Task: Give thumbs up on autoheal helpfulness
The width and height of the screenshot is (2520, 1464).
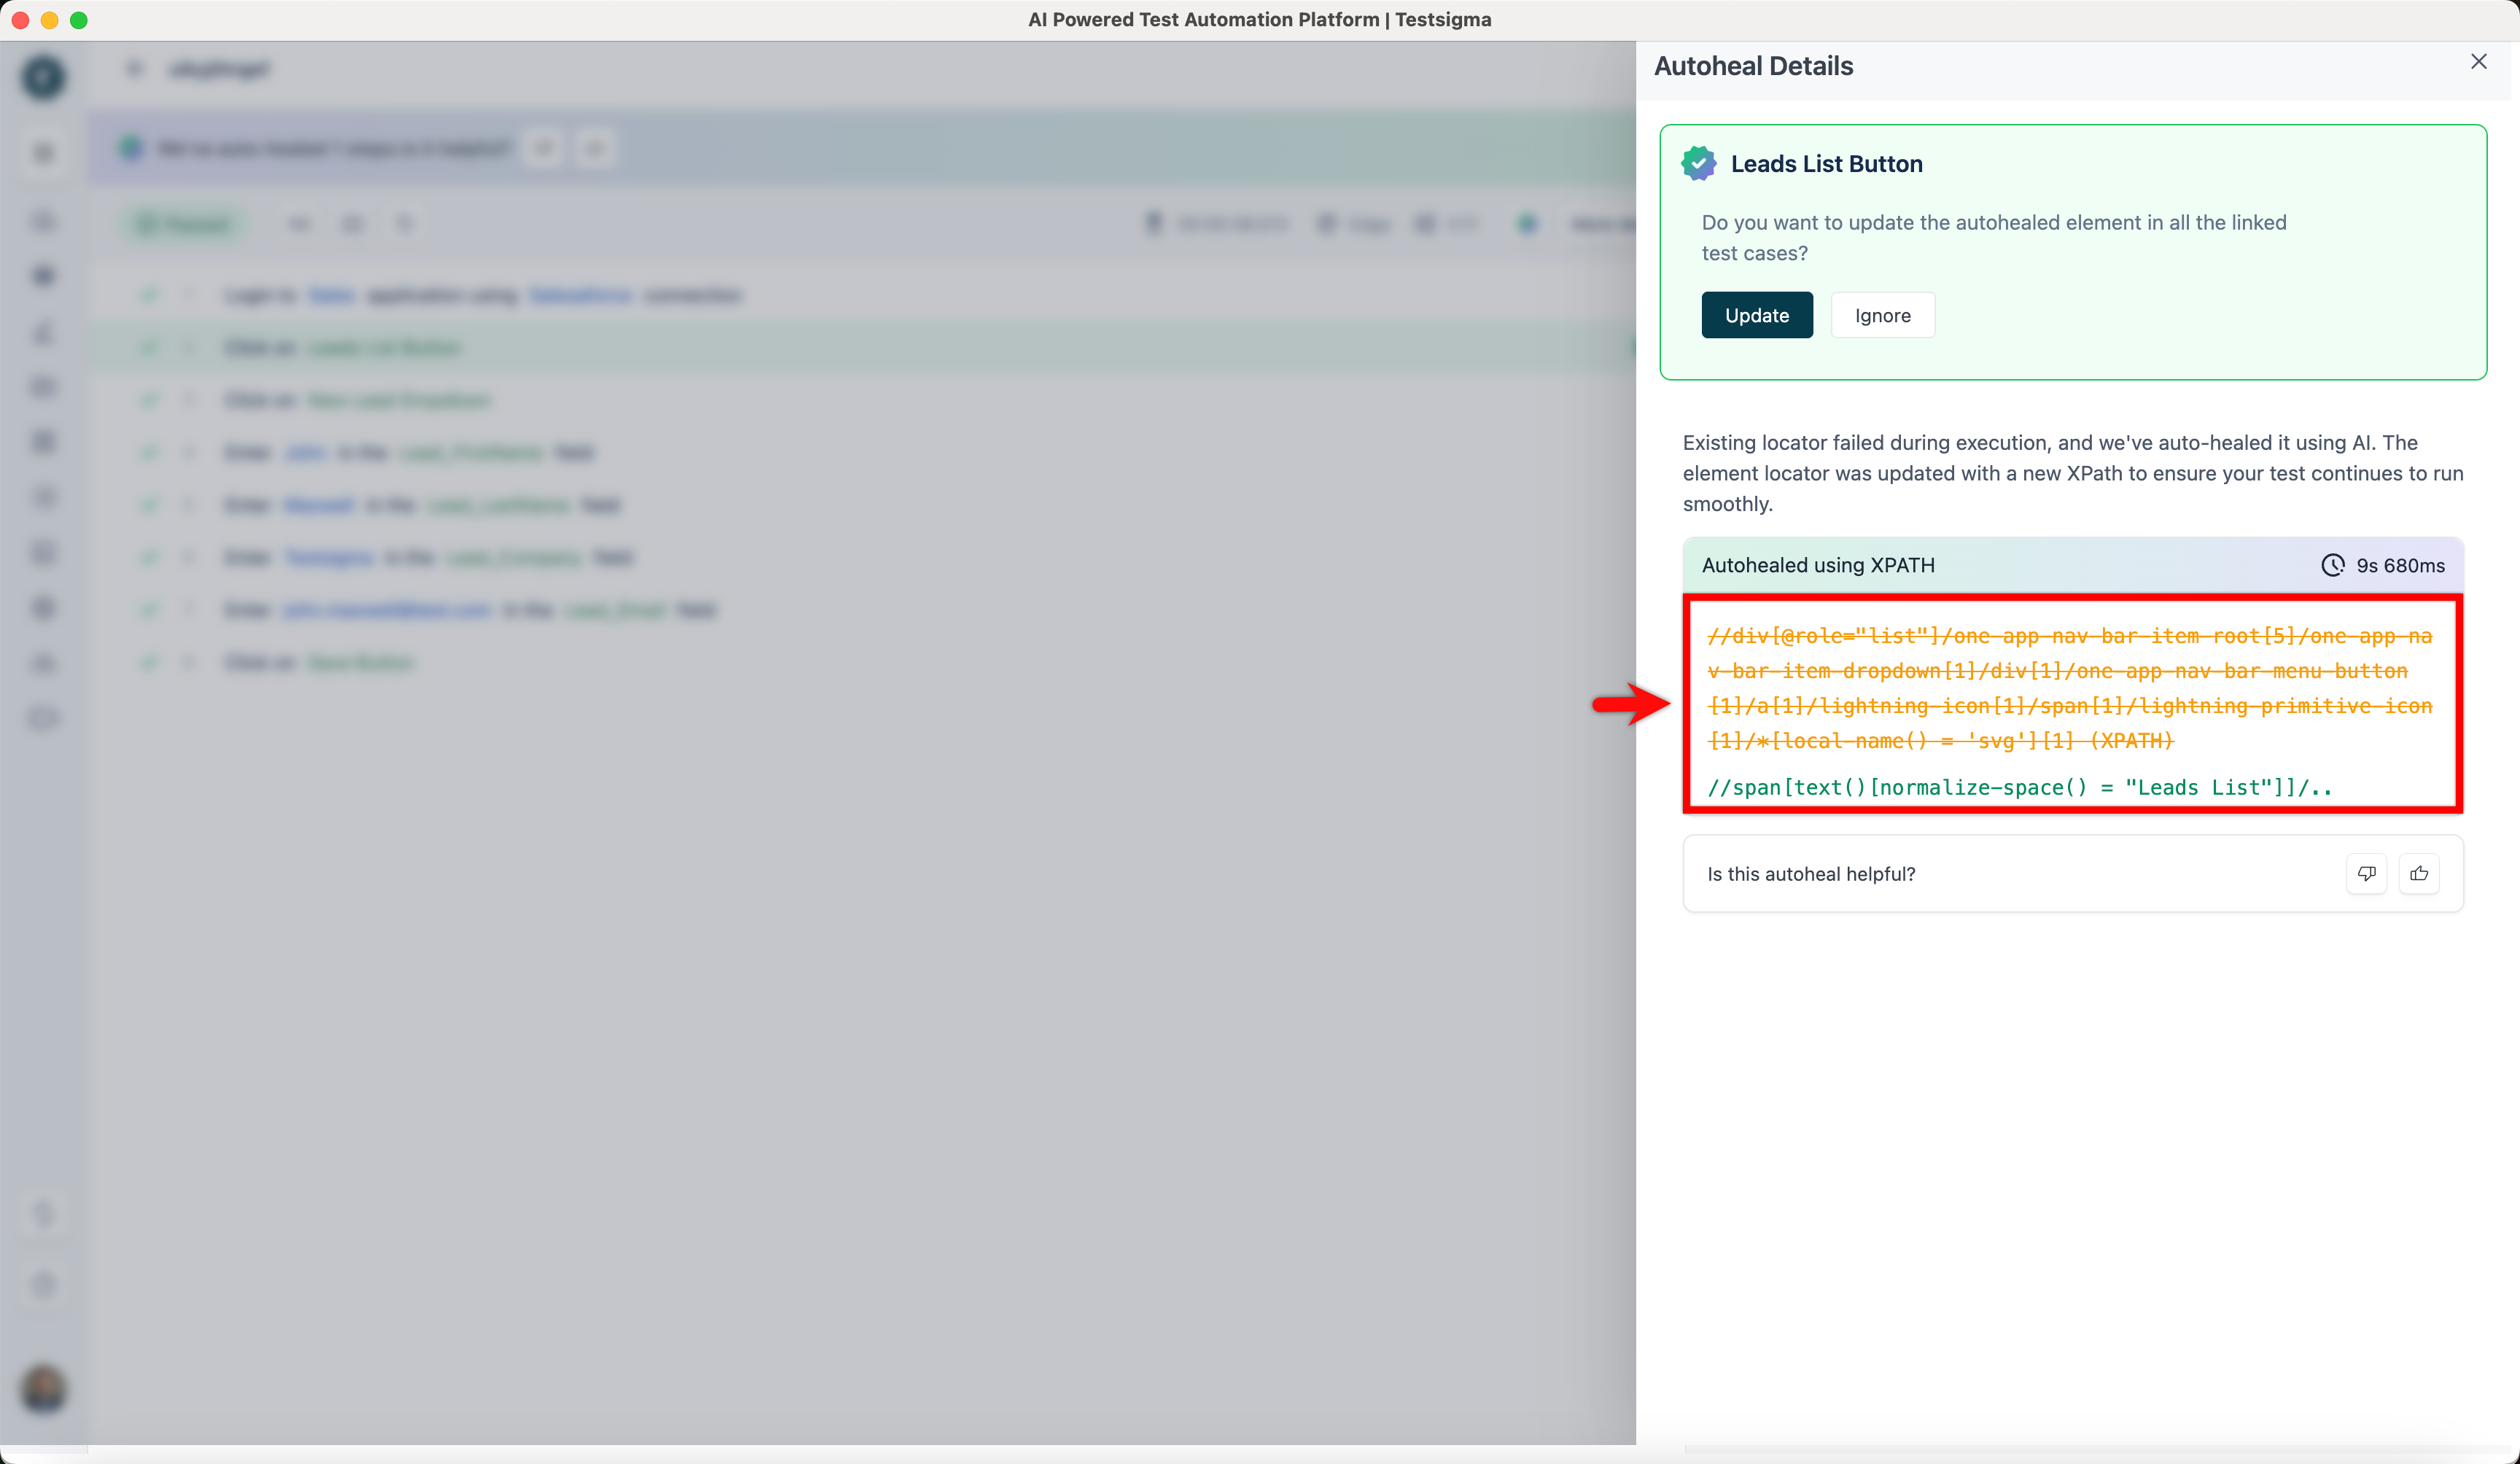Action: tap(2419, 873)
